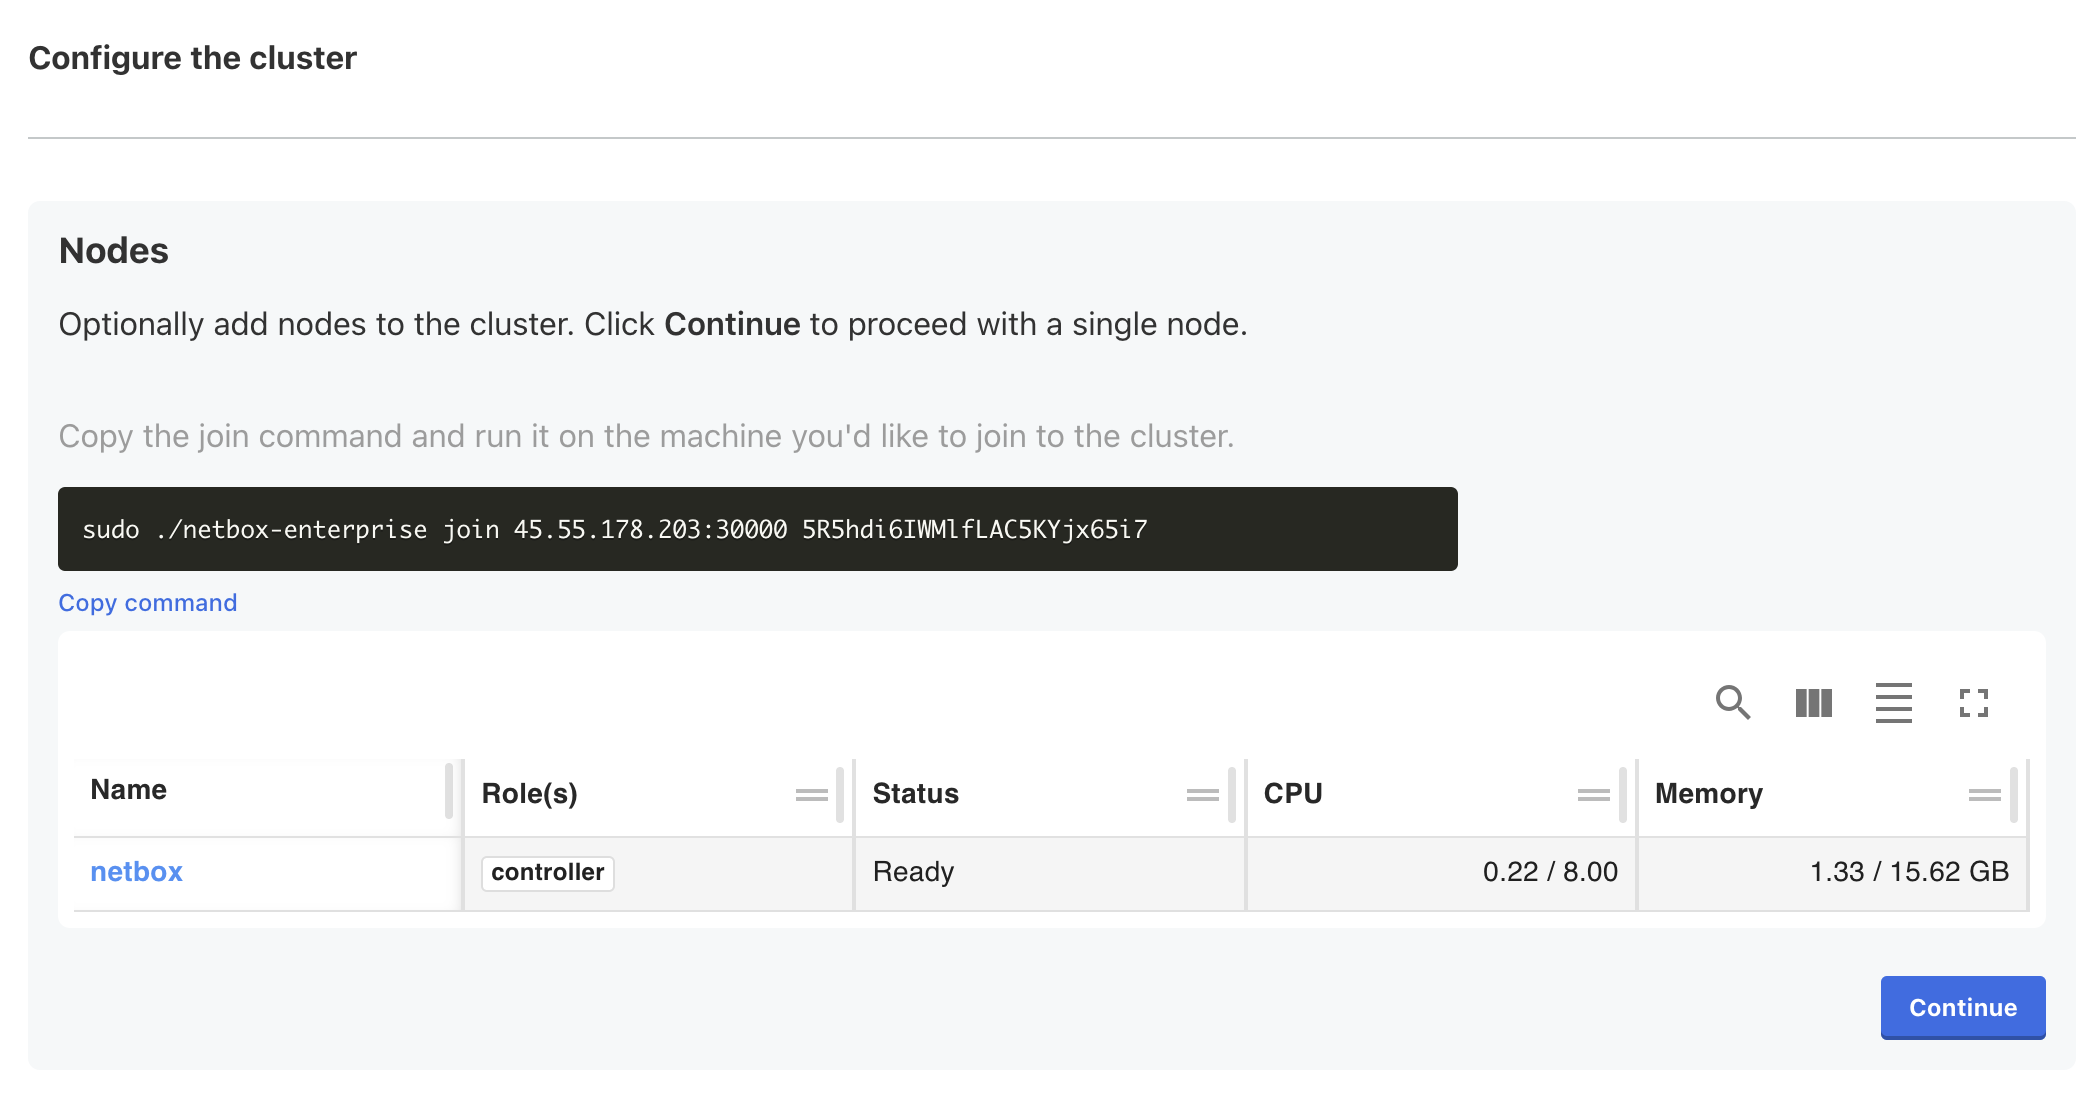Click the join command input field
2094x1102 pixels.
pyautogui.click(x=758, y=527)
